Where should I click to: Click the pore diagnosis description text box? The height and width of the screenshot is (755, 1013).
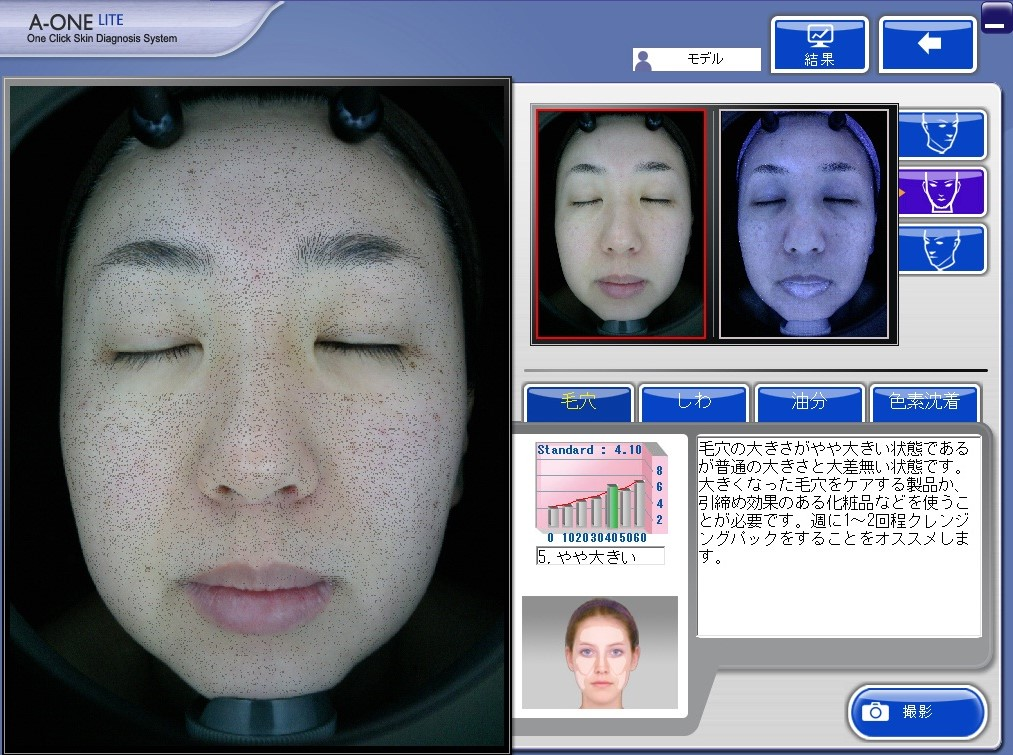click(839, 536)
